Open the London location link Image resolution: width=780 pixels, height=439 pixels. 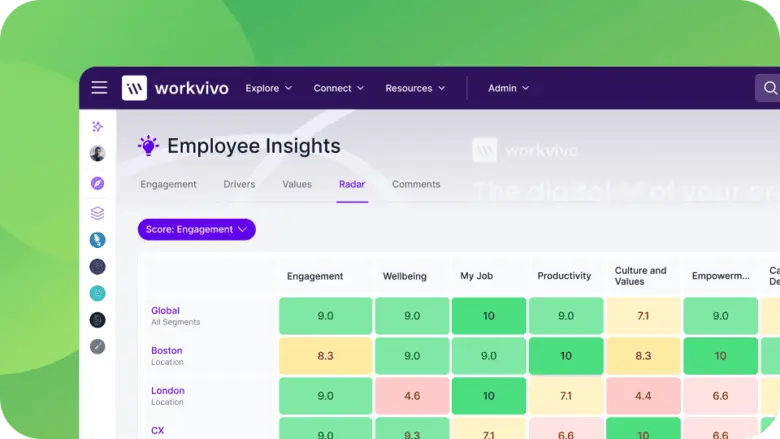tap(168, 390)
